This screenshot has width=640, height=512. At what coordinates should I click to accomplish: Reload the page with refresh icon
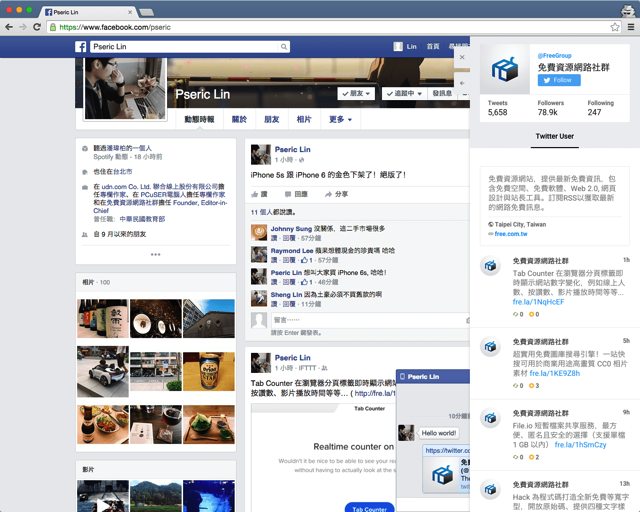coord(37,27)
